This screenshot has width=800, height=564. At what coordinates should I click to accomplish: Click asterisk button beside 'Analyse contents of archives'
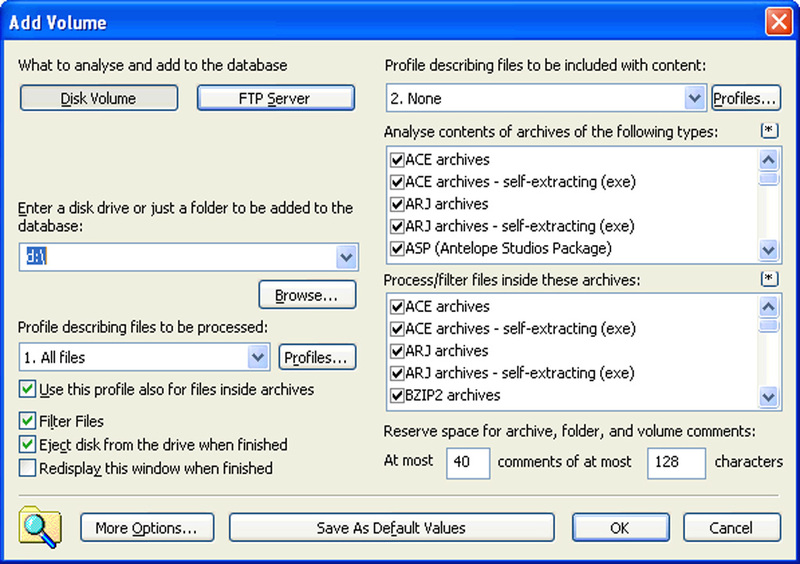[769, 131]
